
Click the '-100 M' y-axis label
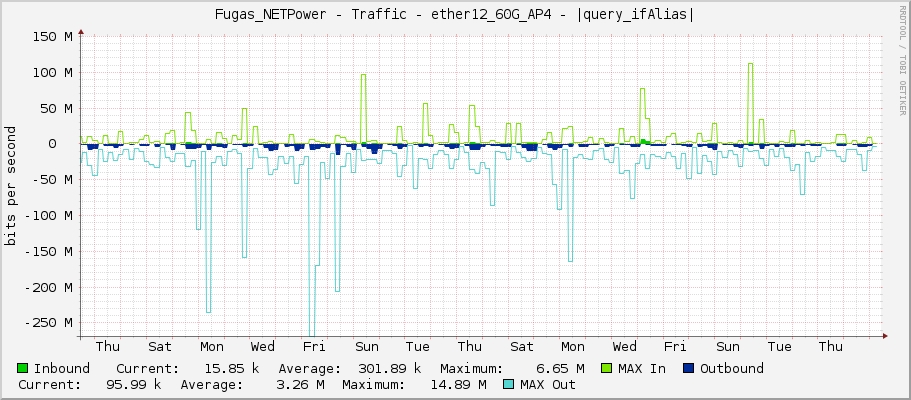point(49,216)
